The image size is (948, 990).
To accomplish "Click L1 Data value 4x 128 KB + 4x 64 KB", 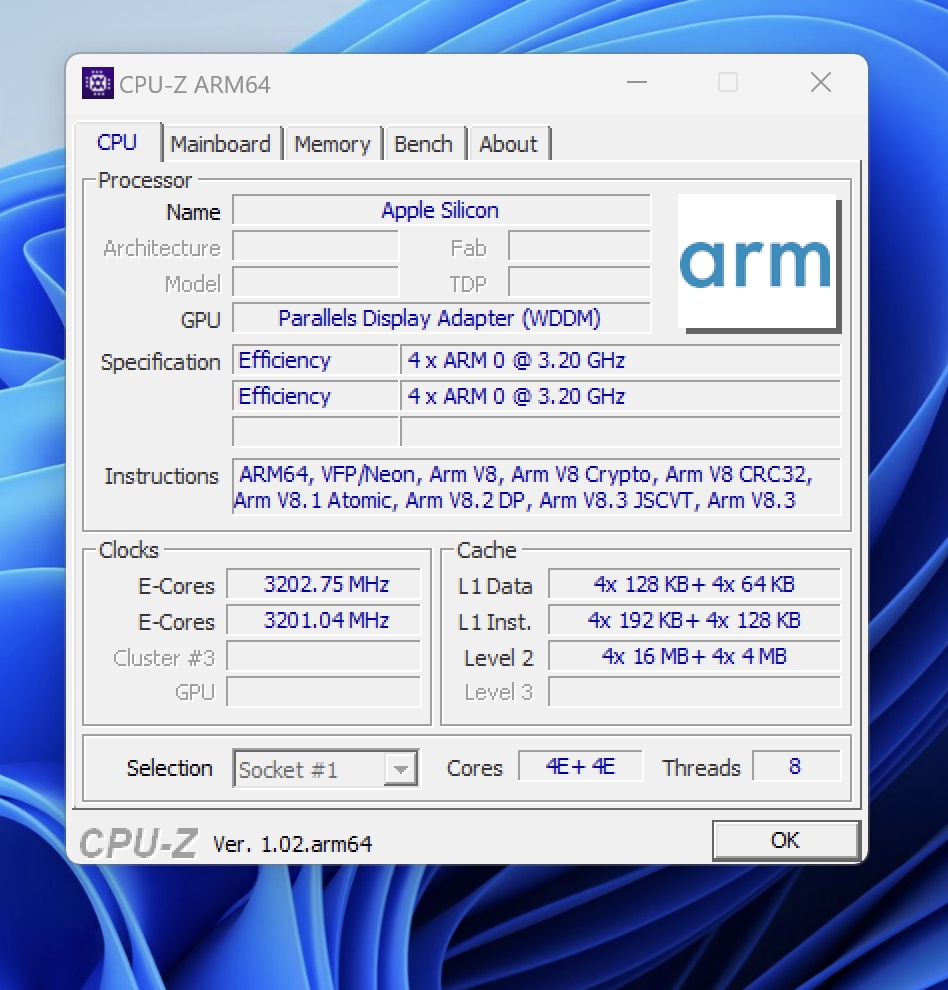I will (x=695, y=584).
